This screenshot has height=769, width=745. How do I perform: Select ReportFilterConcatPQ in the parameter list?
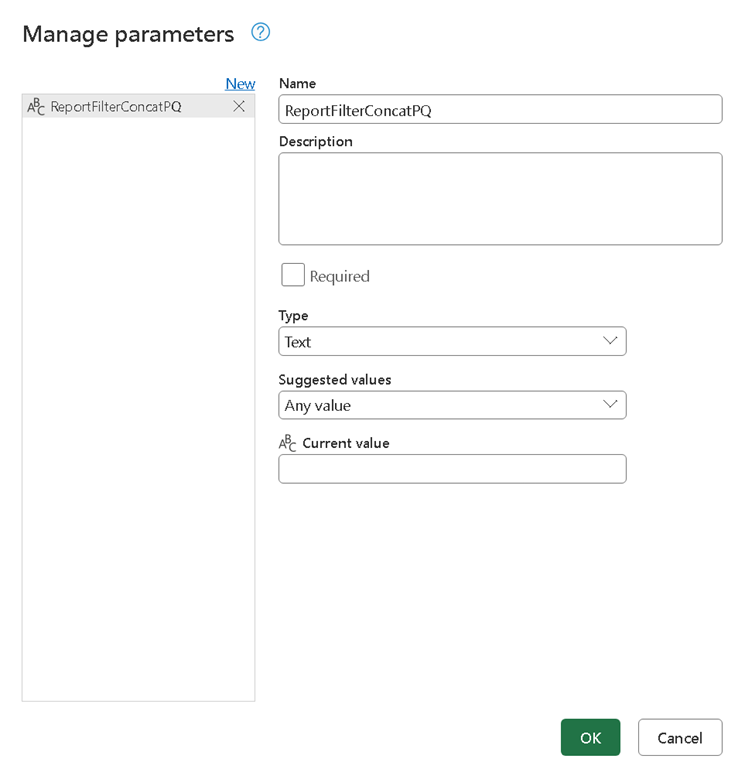click(116, 106)
